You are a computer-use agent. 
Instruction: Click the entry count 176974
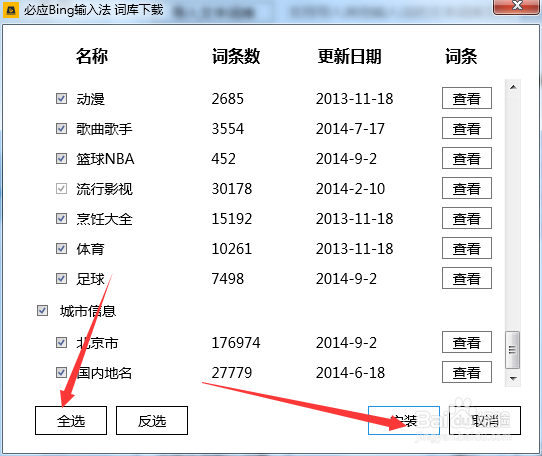point(236,343)
